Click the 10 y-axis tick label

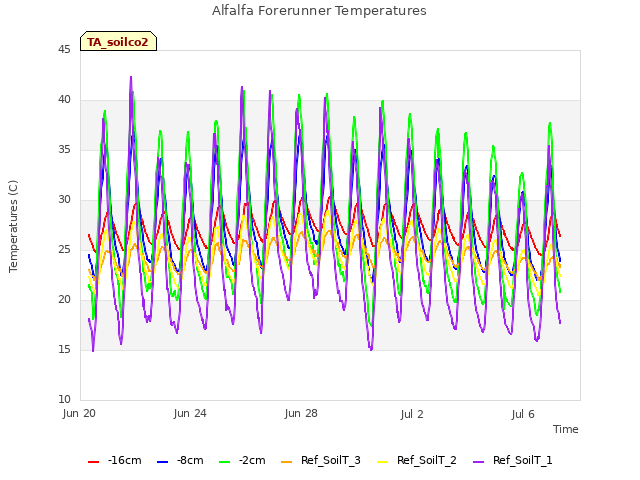tap(64, 400)
